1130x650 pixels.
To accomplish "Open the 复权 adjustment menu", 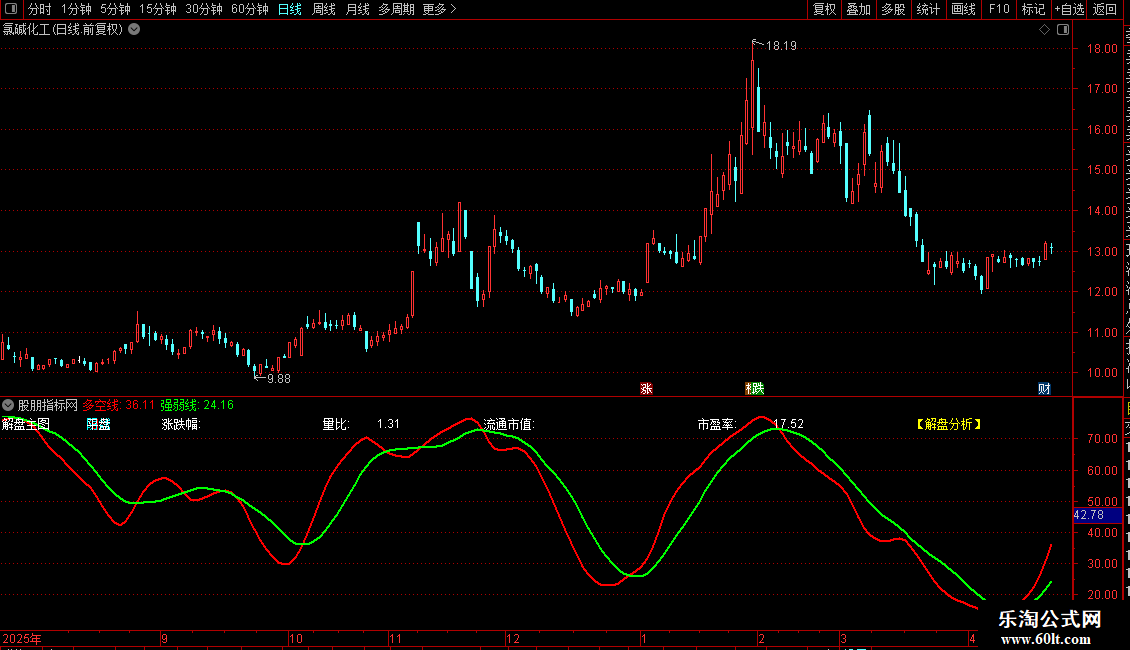I will [x=824, y=9].
